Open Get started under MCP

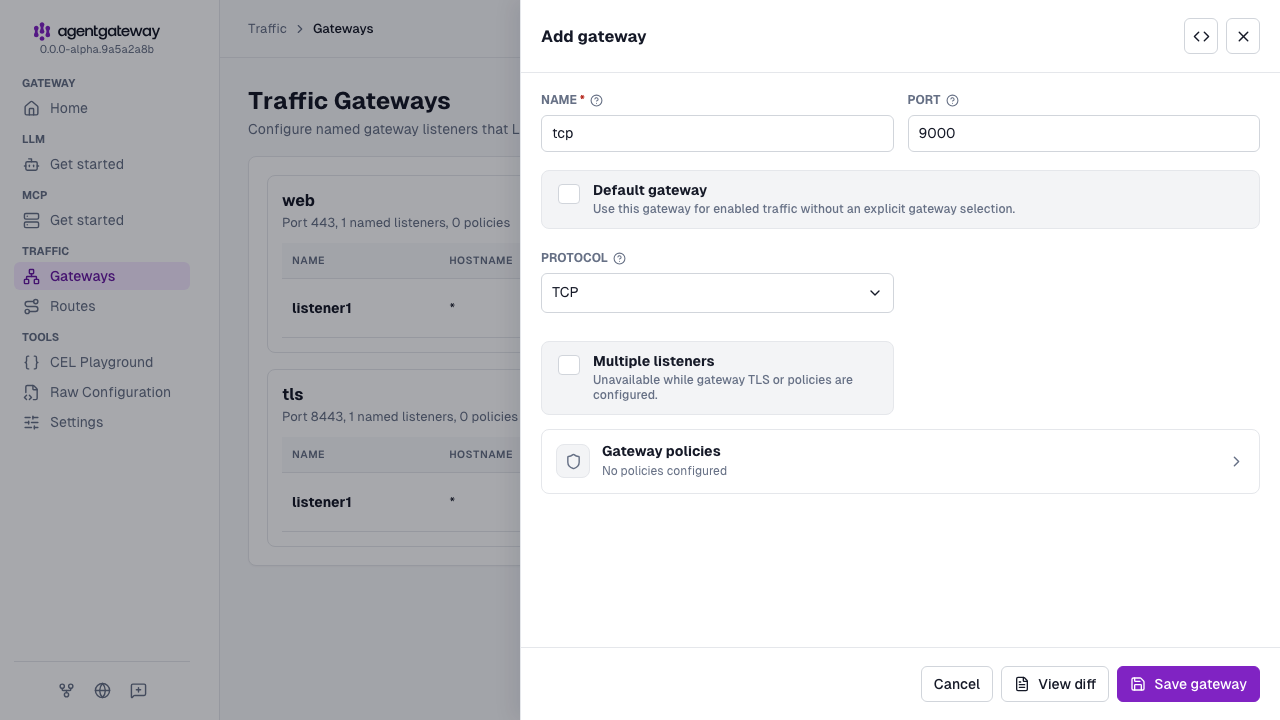point(102,220)
